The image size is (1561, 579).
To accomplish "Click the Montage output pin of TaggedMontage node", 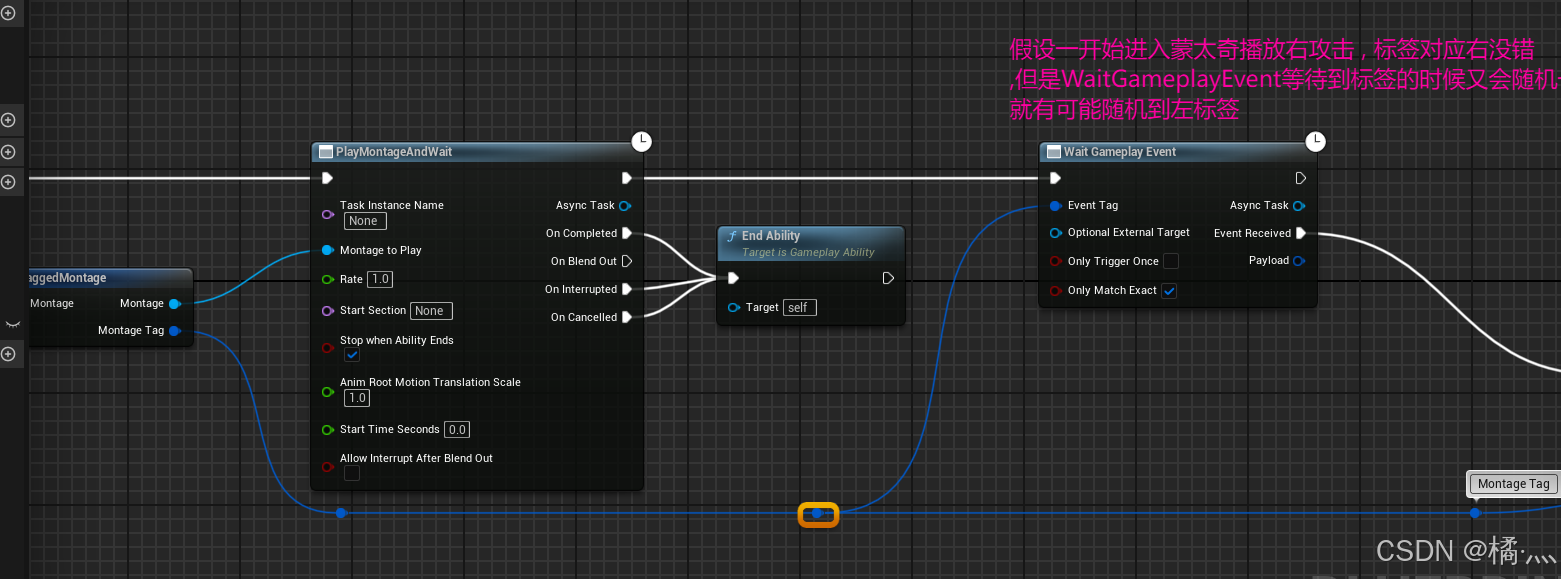I will 175,303.
